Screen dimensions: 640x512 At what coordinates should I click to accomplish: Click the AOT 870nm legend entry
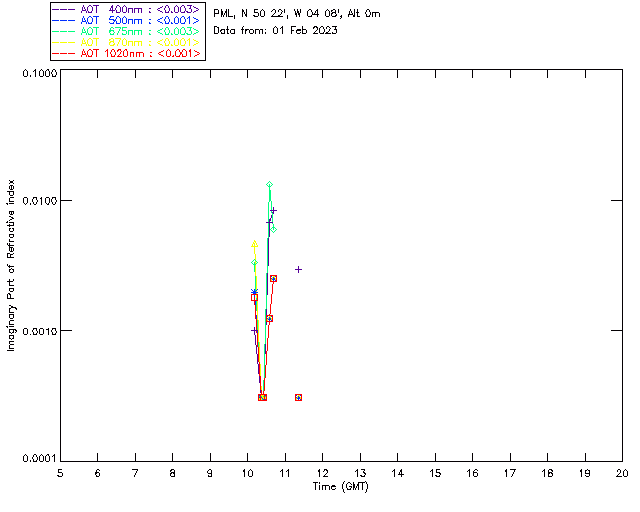click(126, 42)
